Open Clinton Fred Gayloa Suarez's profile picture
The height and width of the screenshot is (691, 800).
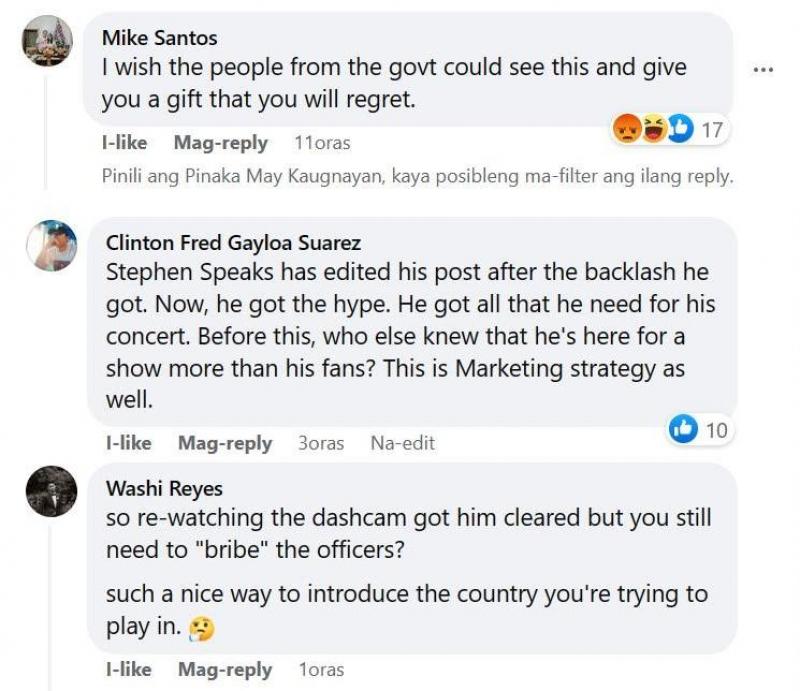point(52,245)
